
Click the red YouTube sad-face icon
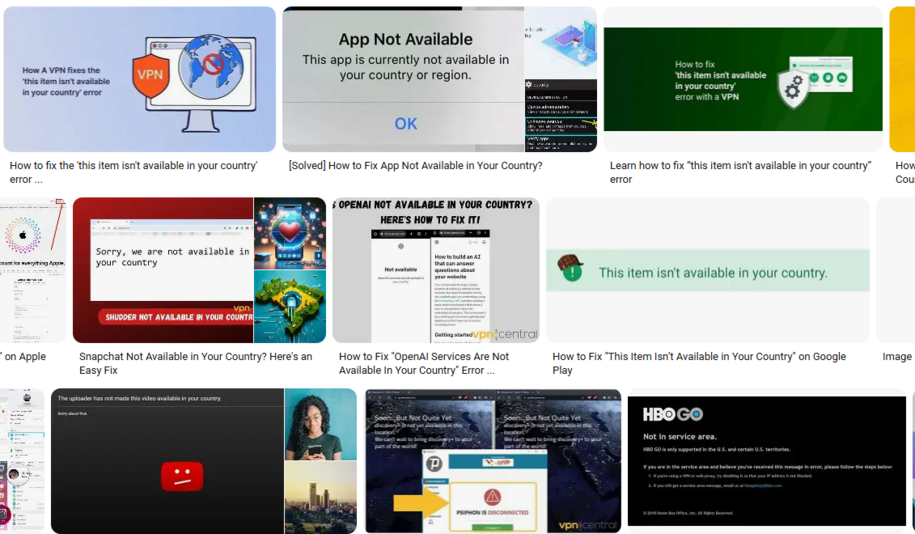(x=182, y=477)
